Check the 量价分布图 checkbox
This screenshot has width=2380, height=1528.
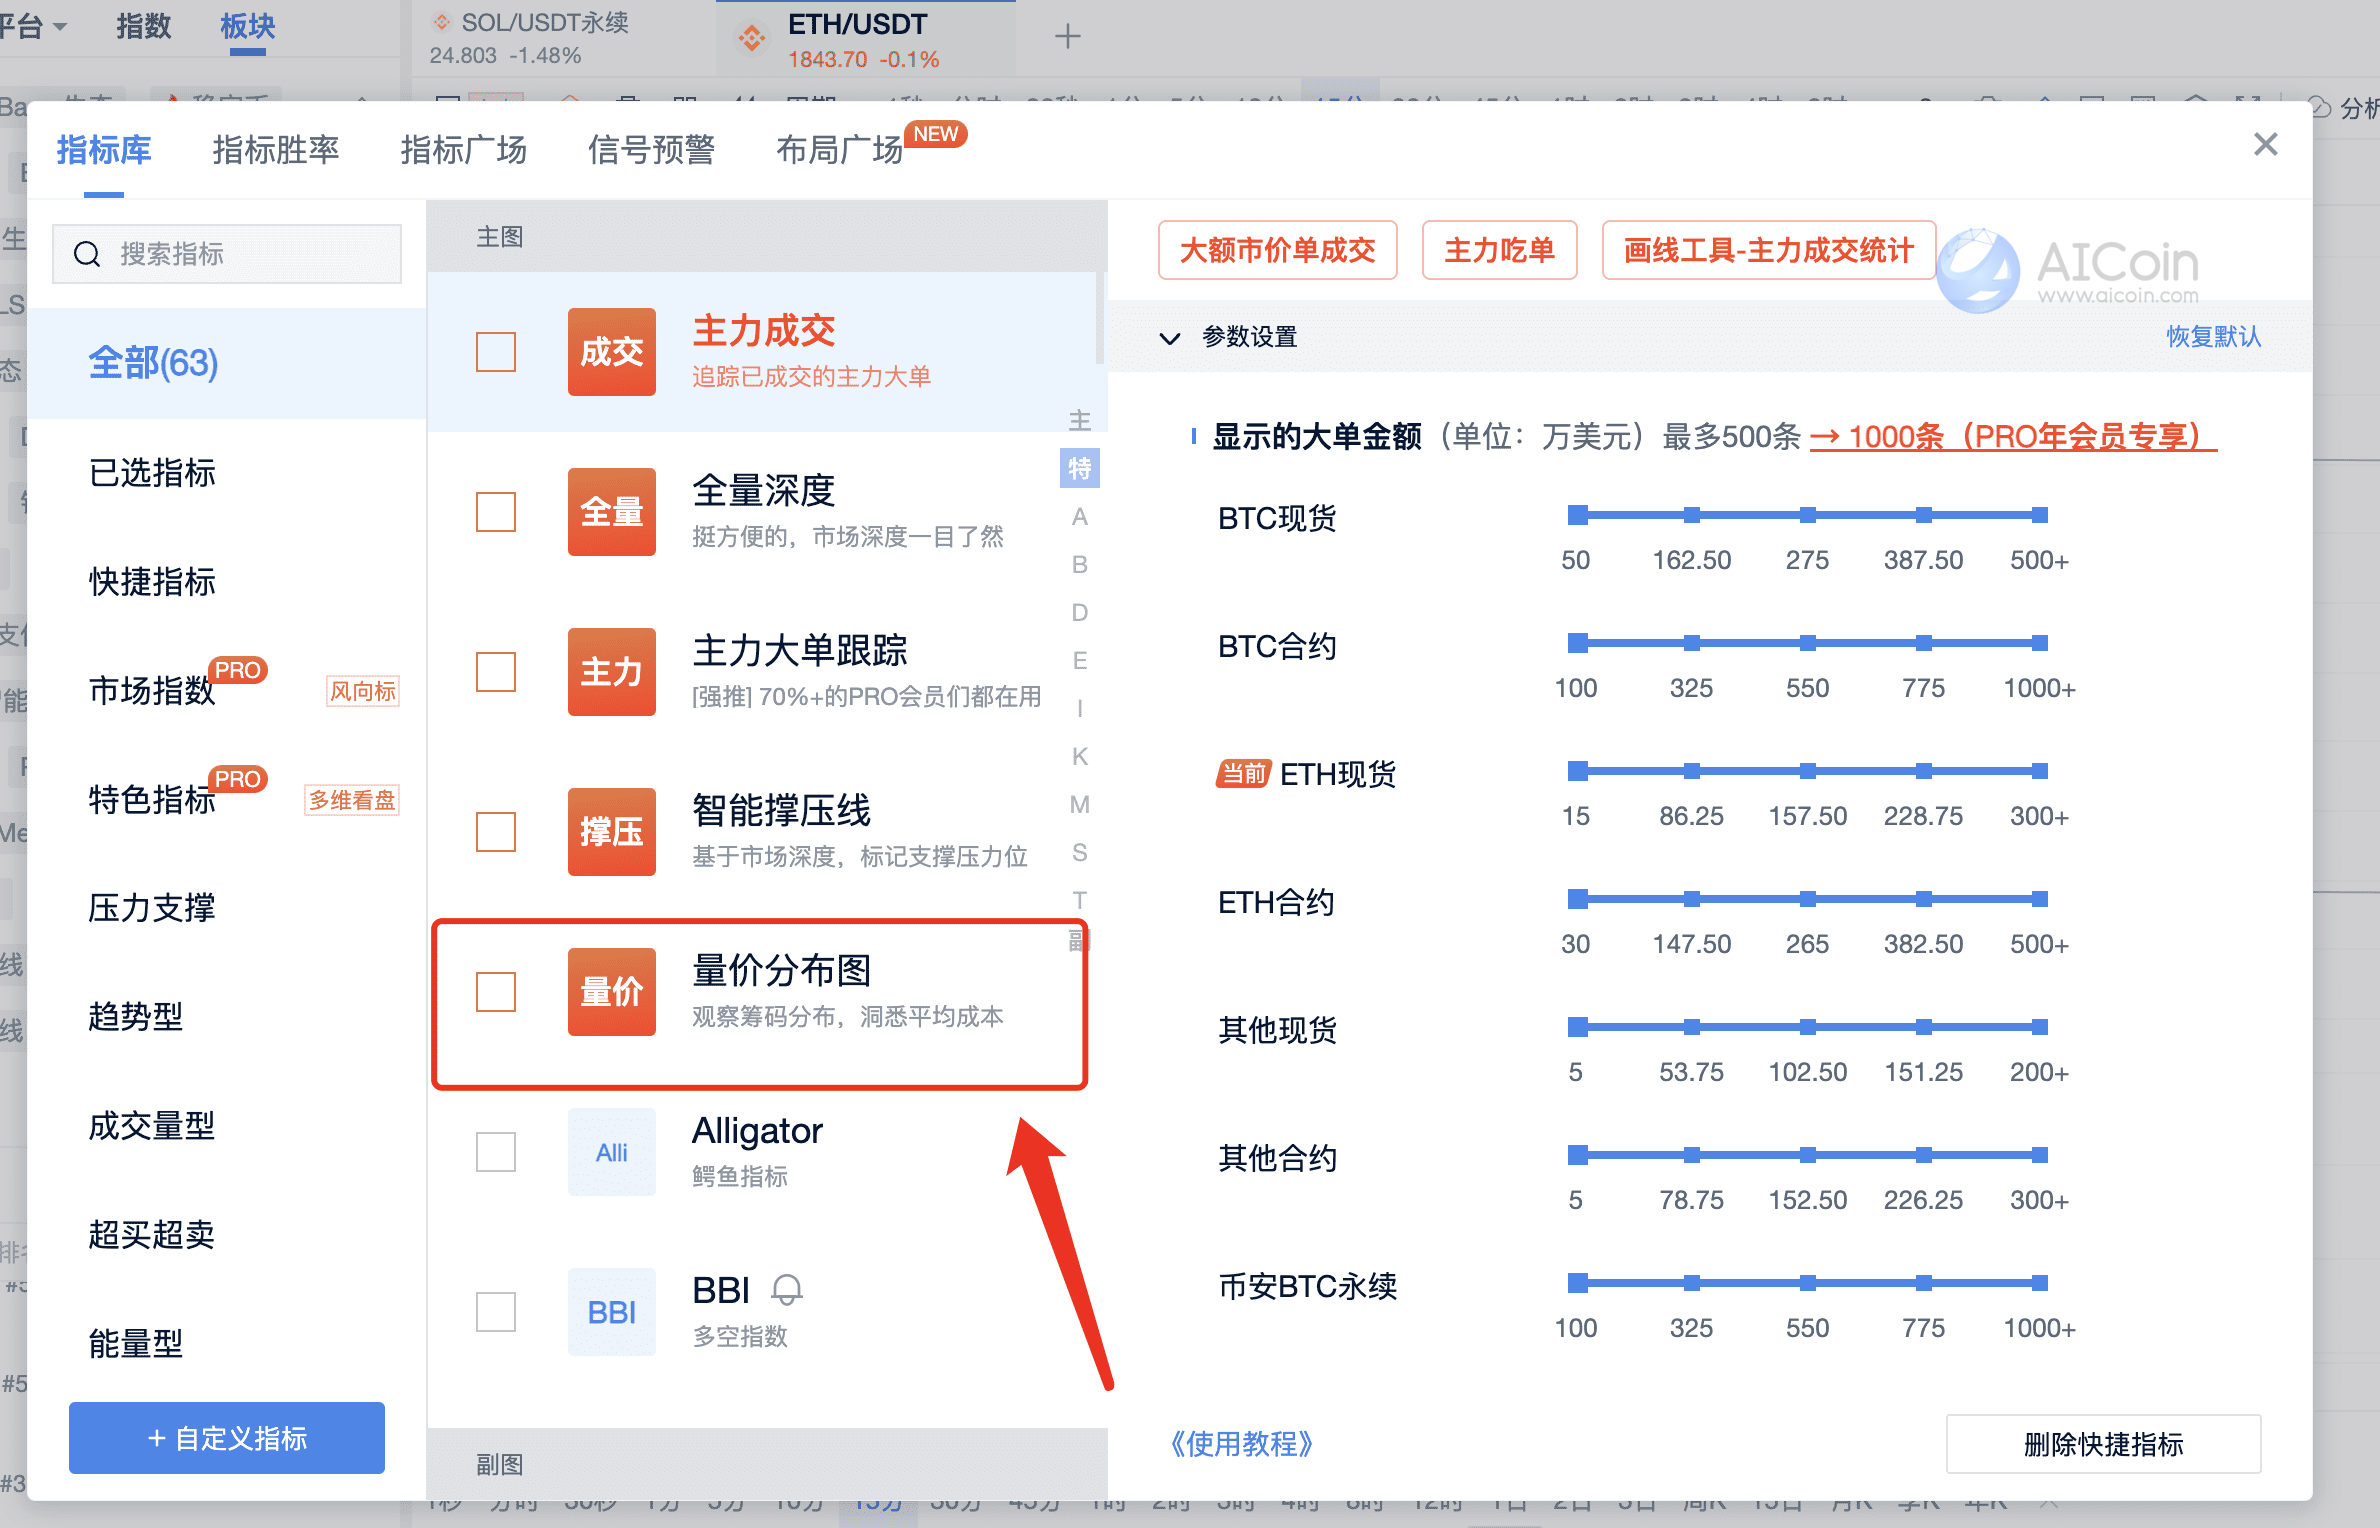point(495,991)
